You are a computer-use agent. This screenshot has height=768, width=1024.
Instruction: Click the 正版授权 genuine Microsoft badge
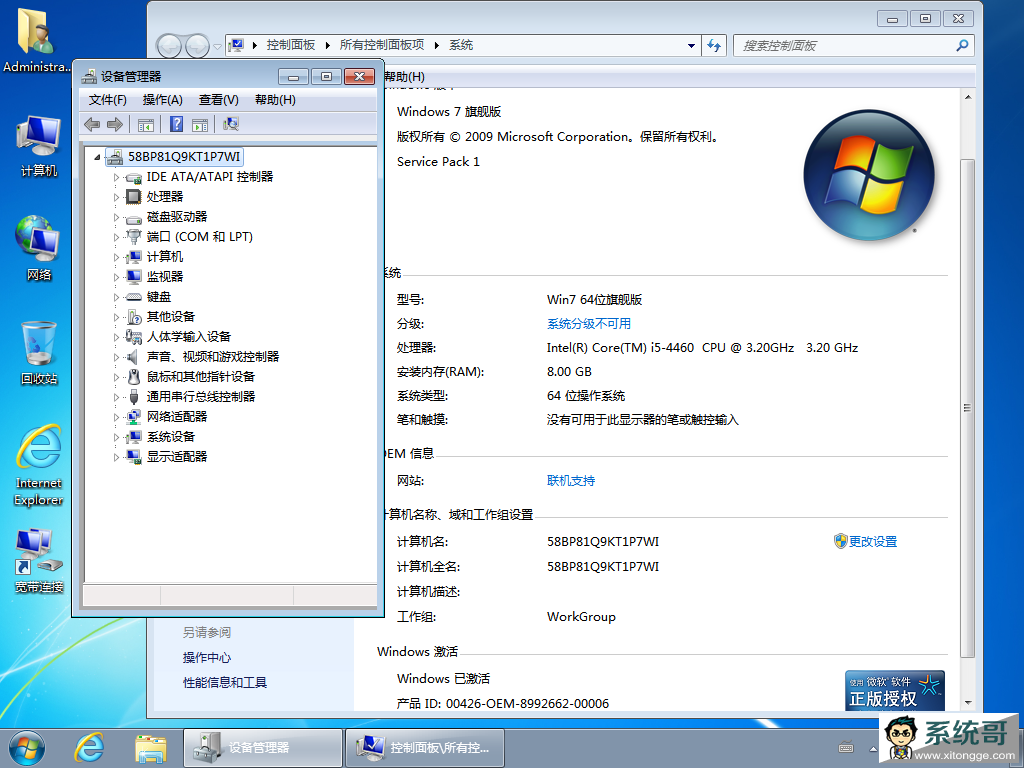[x=895, y=691]
